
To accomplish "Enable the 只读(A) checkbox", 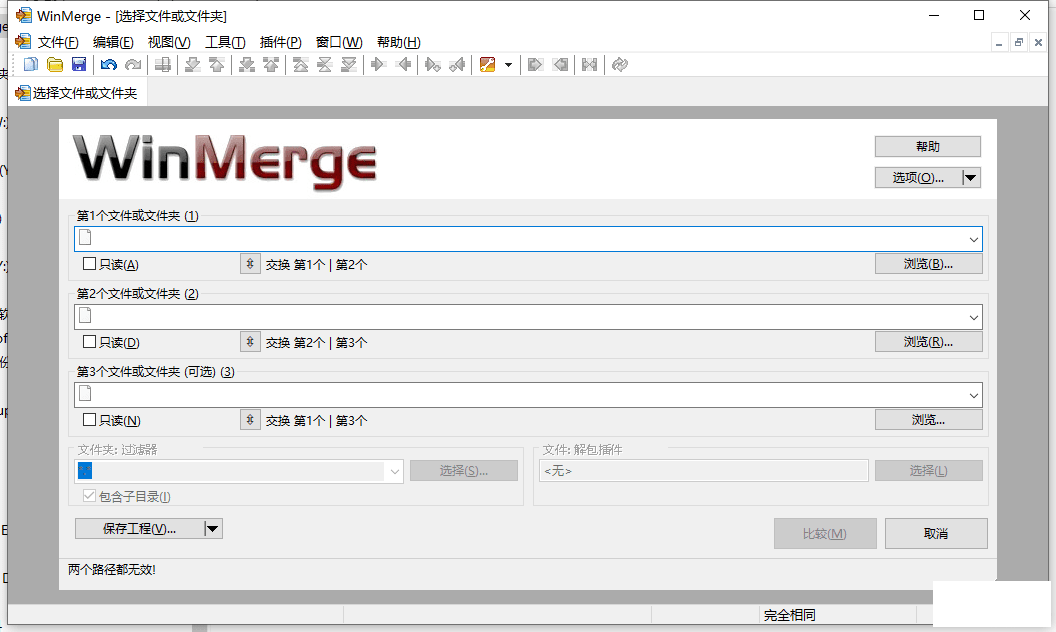I will click(89, 264).
